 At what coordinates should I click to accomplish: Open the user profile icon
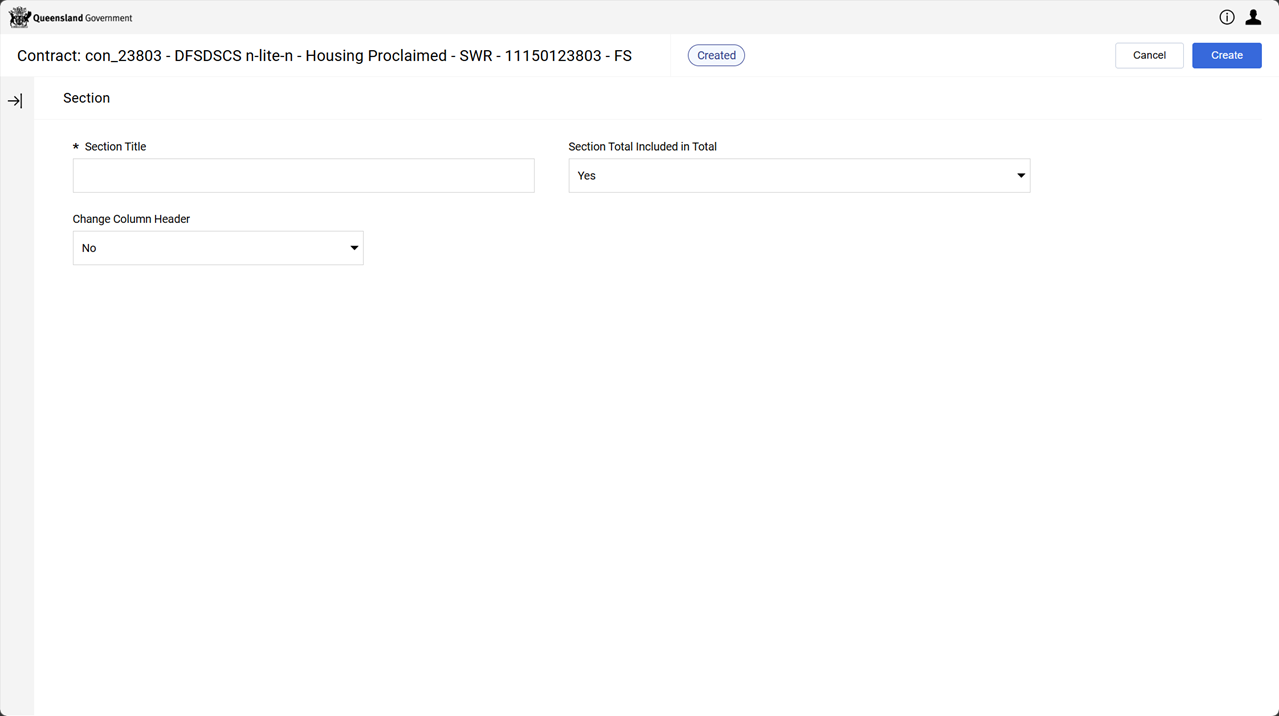point(1253,17)
